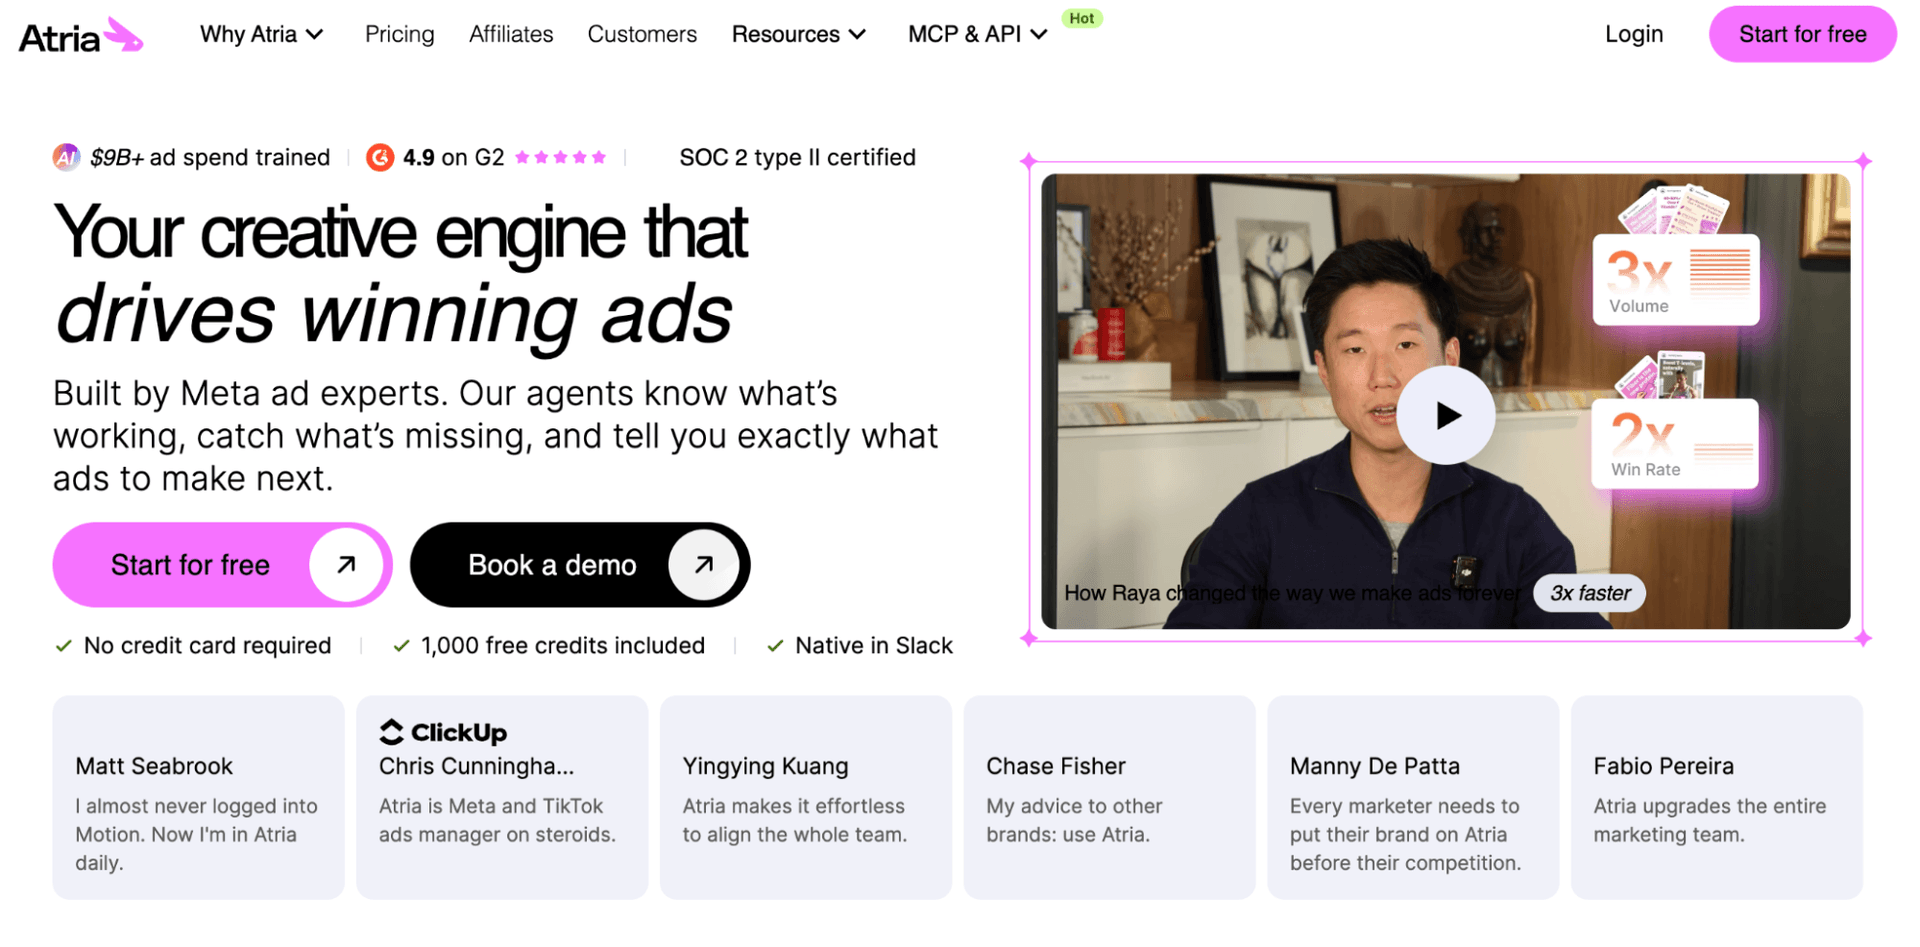Go to the Affiliates page
Viewport: 1920px width, 947px height.
pos(511,34)
